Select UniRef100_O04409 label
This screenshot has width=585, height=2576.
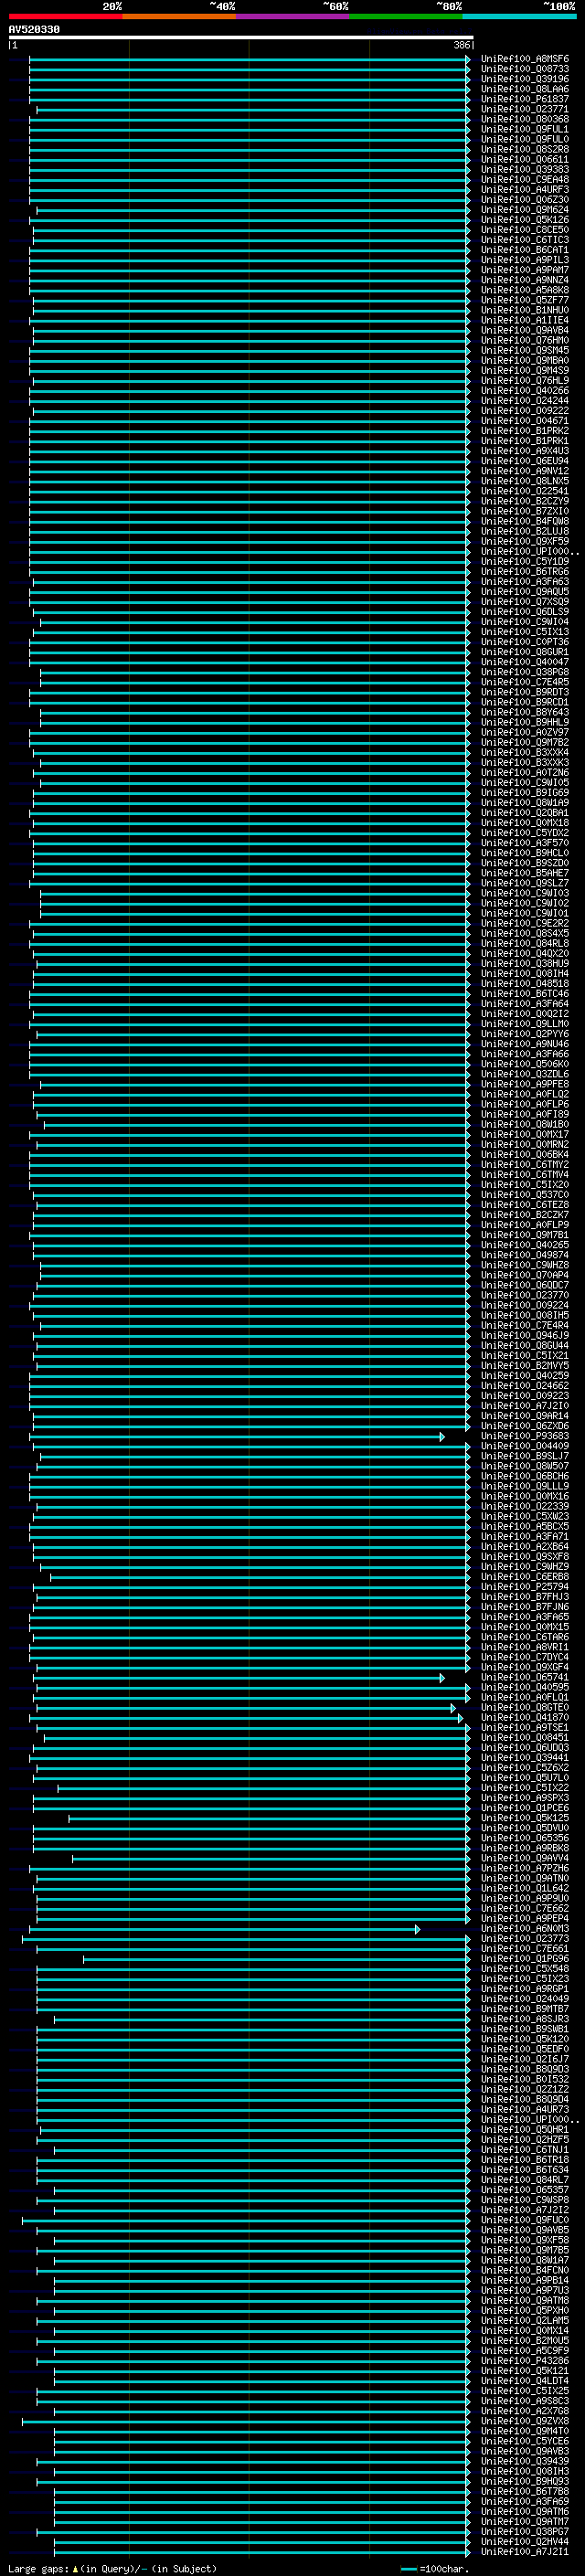pos(525,1446)
